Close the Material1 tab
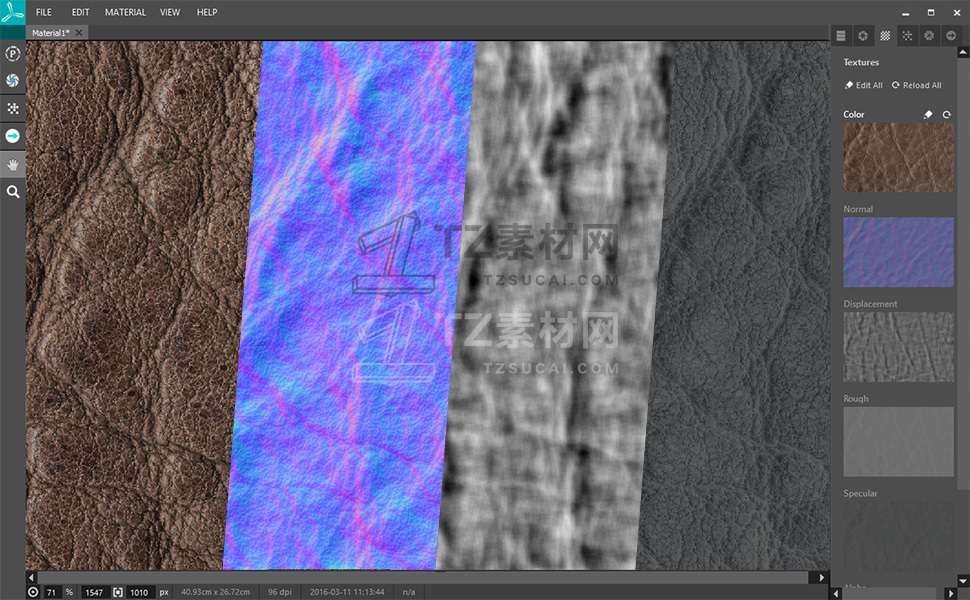Viewport: 970px width, 600px height. [x=79, y=33]
